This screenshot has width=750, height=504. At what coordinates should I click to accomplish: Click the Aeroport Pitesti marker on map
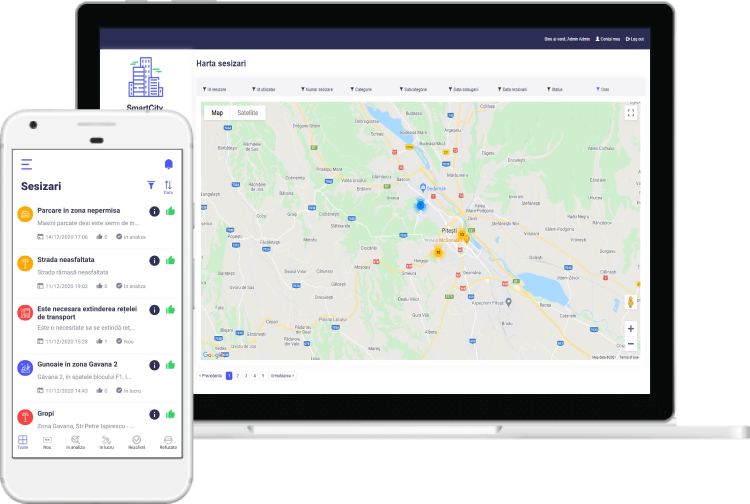508,302
